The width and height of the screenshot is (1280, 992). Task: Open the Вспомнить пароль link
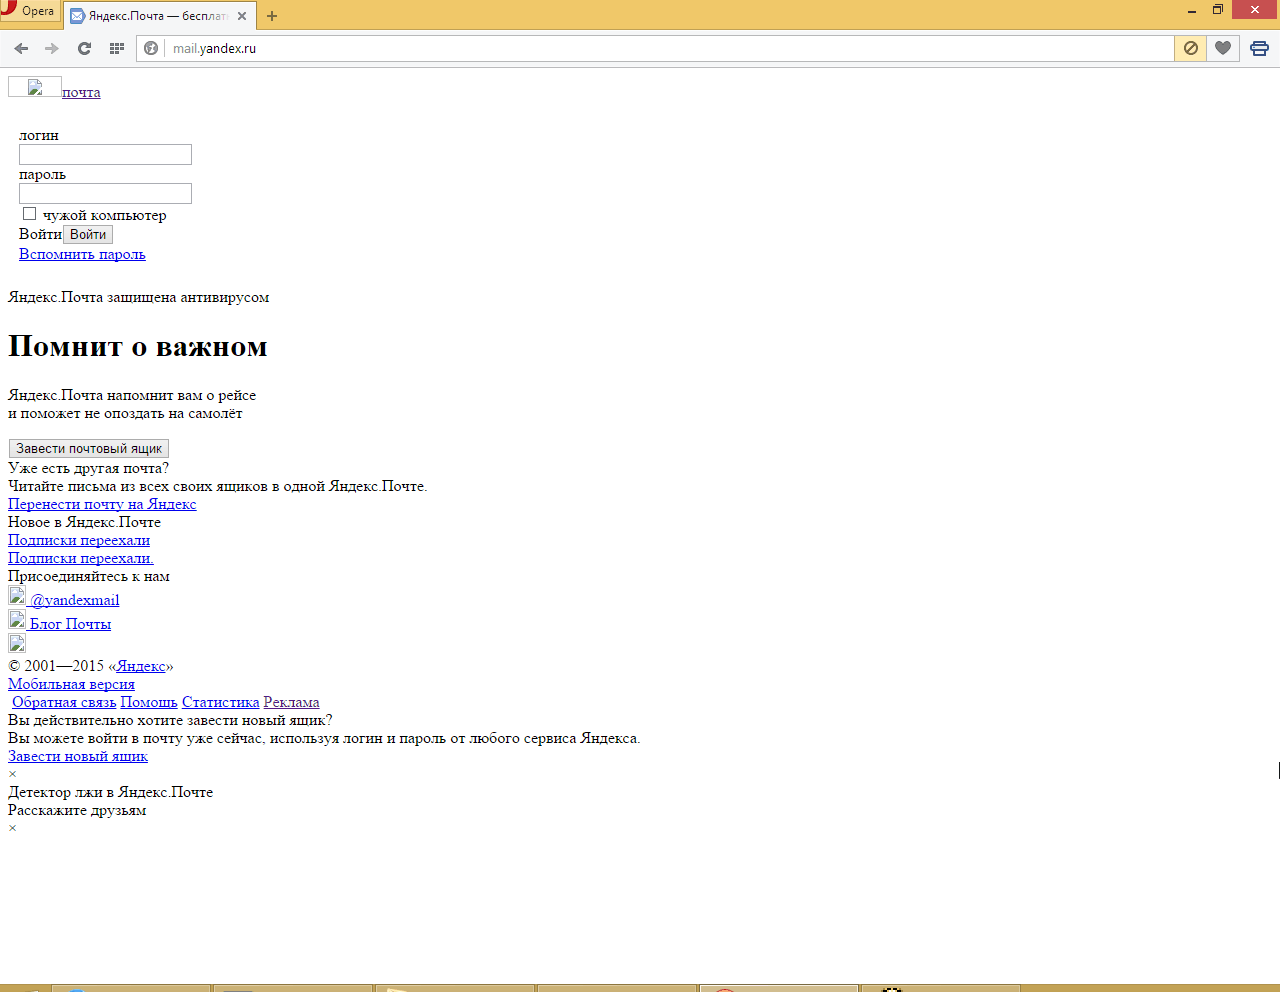(82, 254)
